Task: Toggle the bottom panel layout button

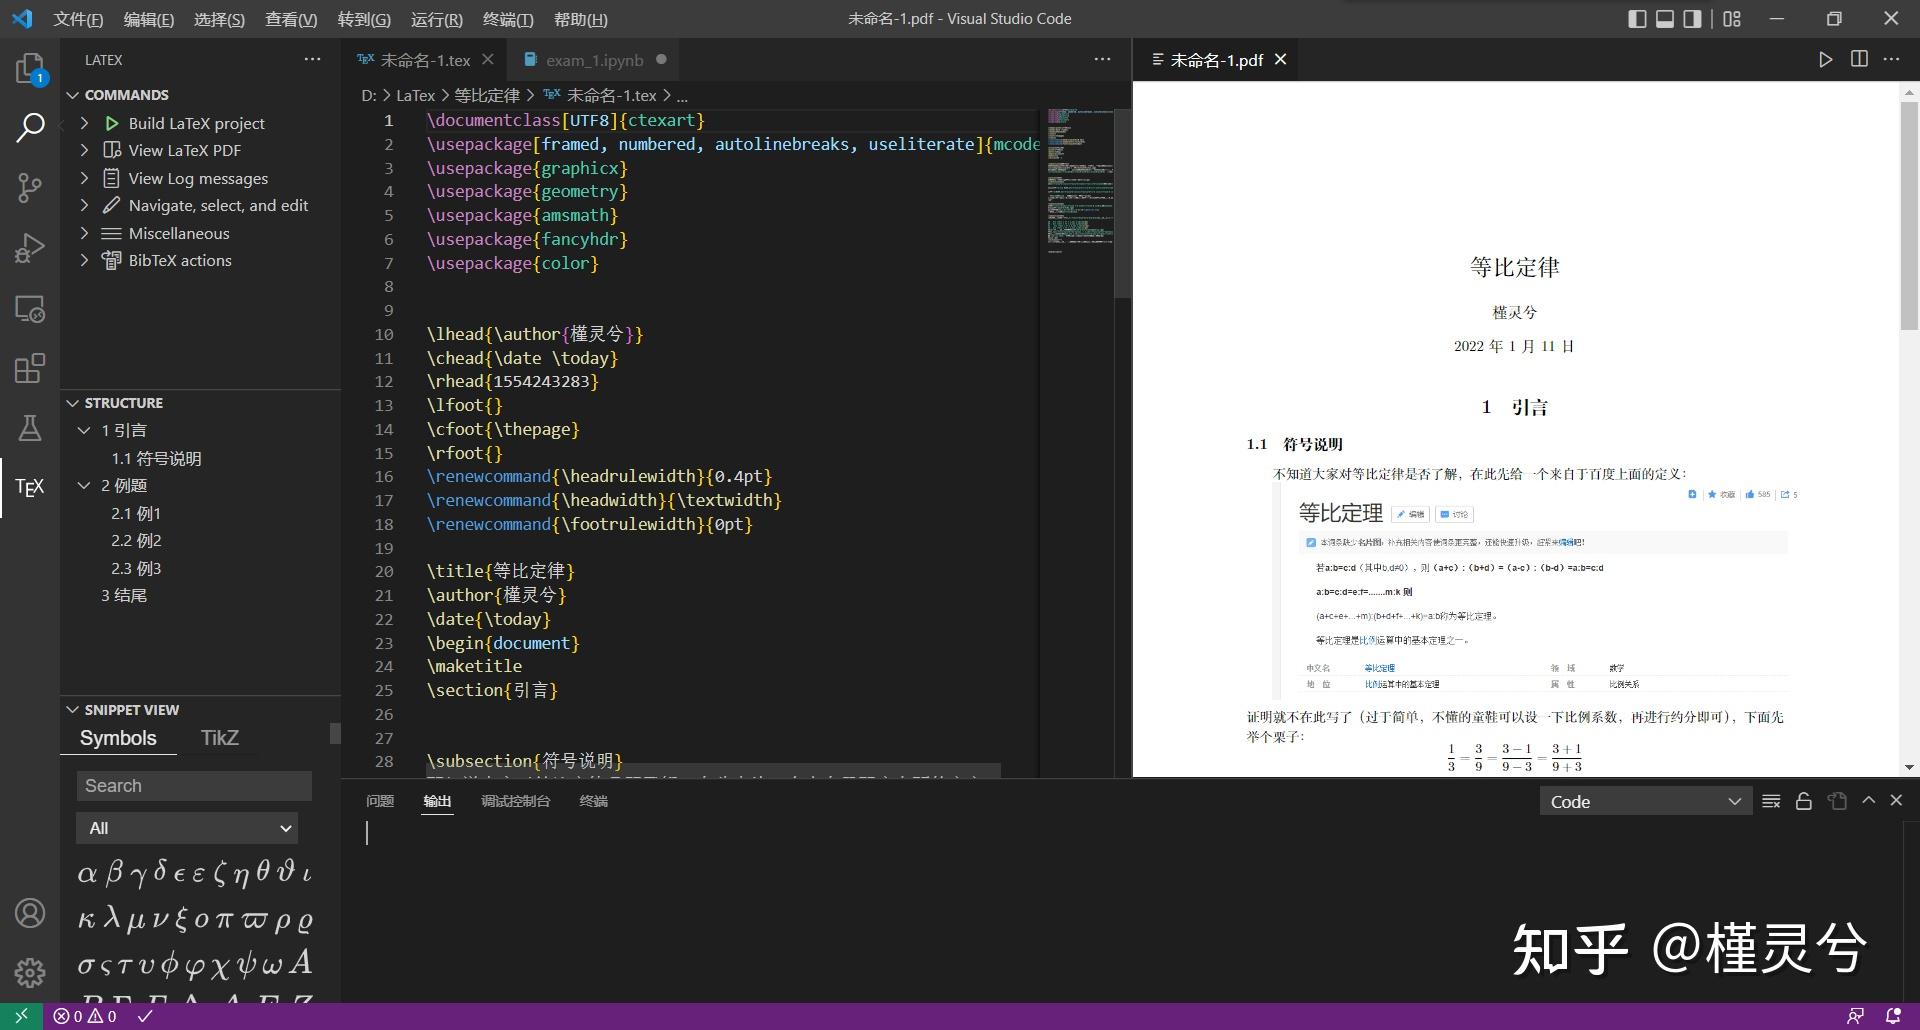Action: point(1665,19)
